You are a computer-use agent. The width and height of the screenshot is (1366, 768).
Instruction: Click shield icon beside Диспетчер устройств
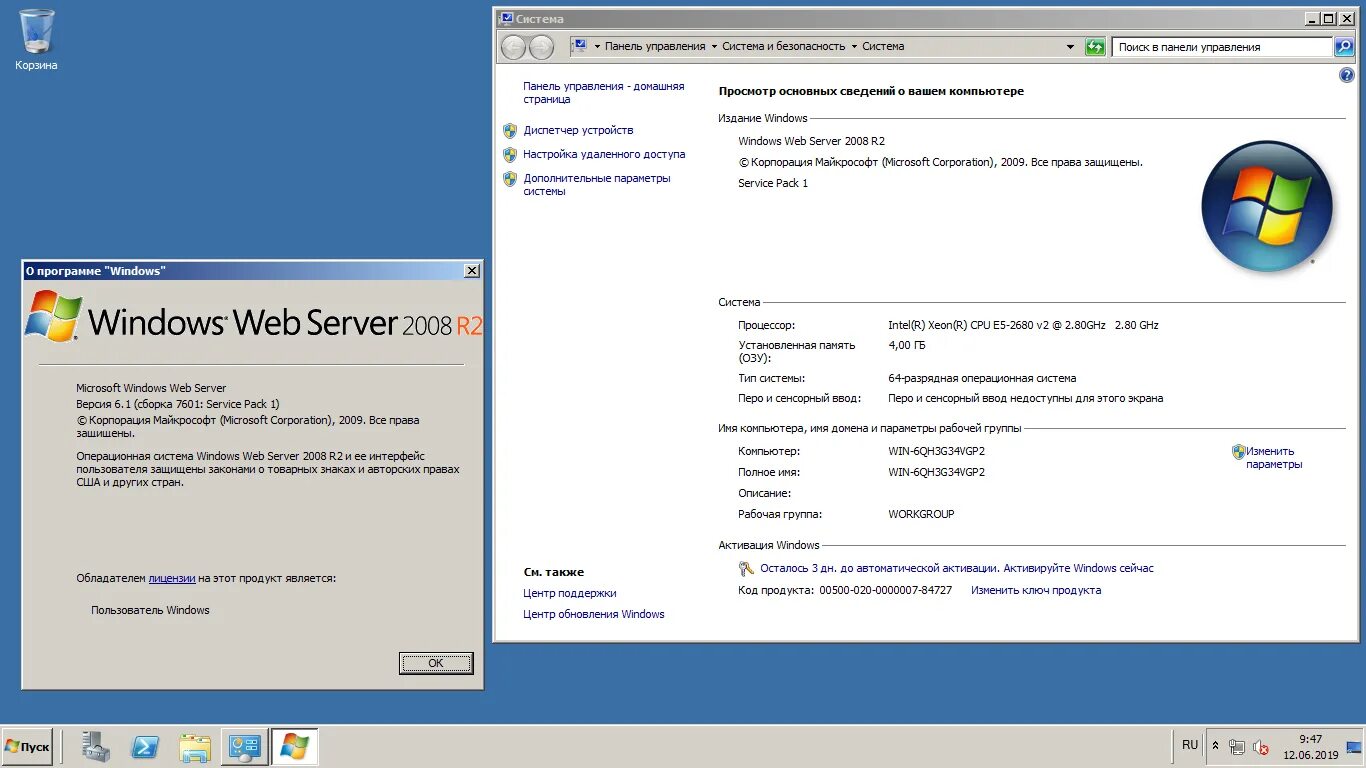(510, 130)
